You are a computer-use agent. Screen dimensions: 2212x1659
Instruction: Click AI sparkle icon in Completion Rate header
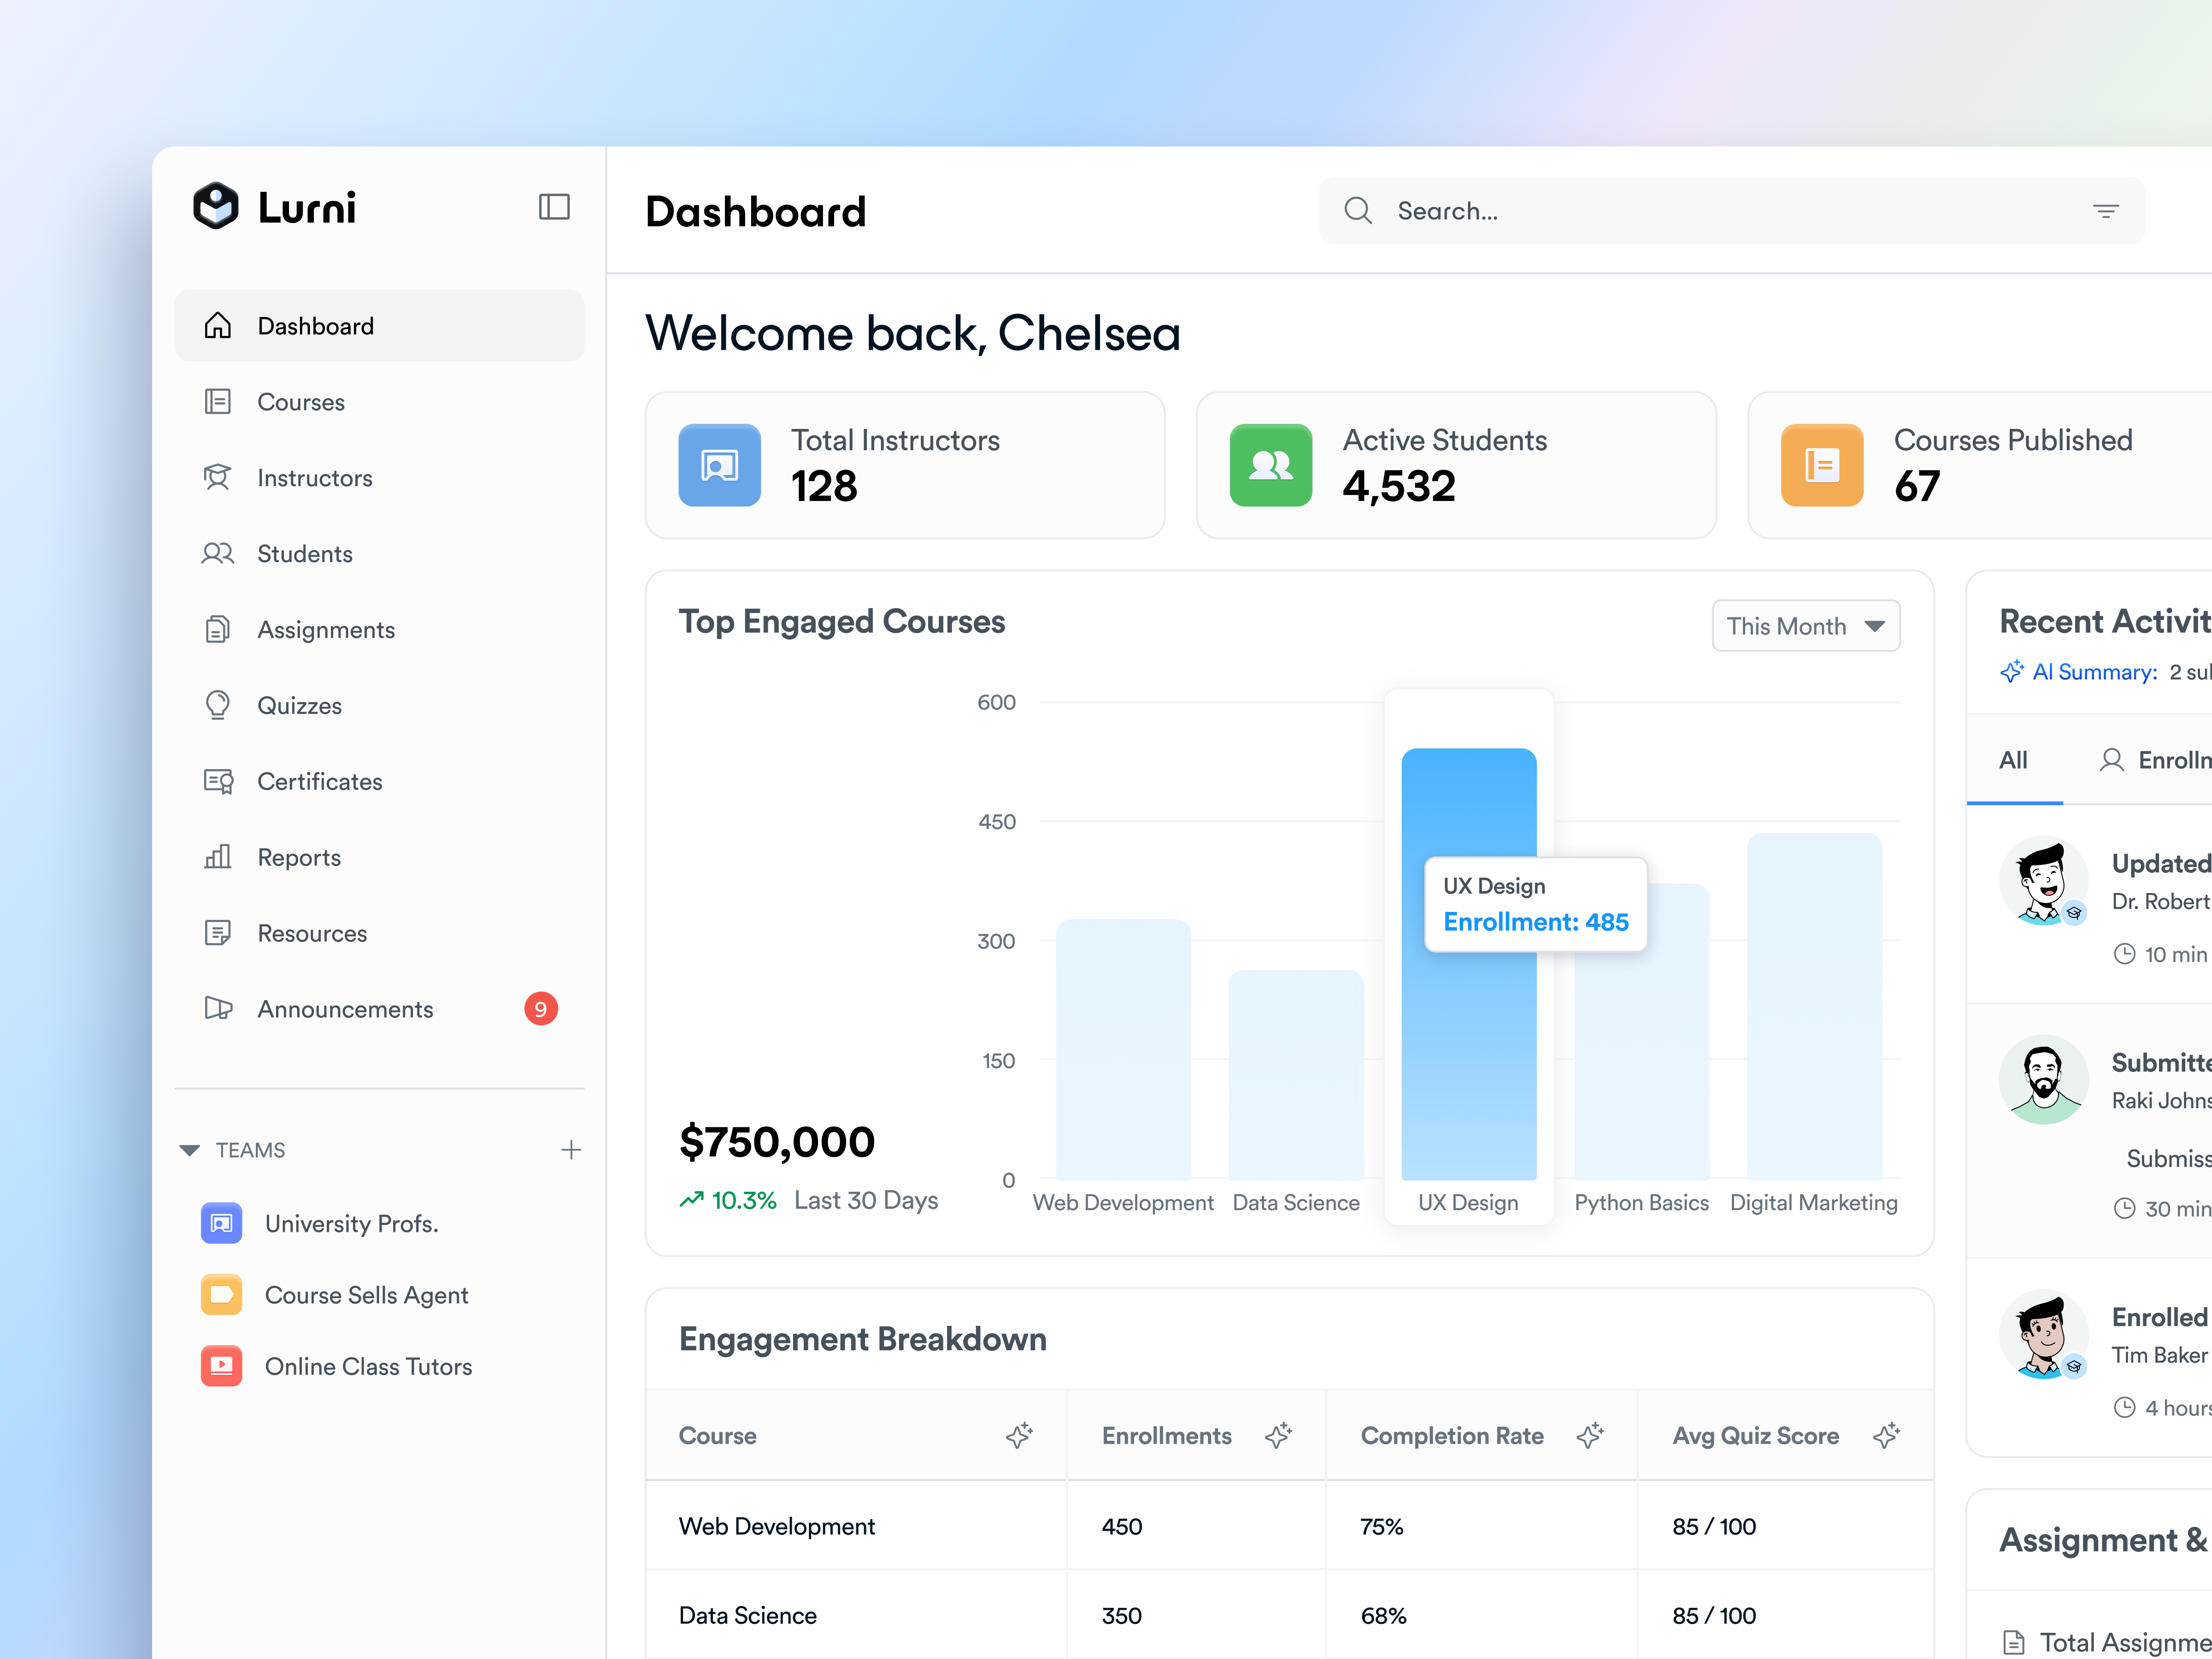tap(1590, 1435)
